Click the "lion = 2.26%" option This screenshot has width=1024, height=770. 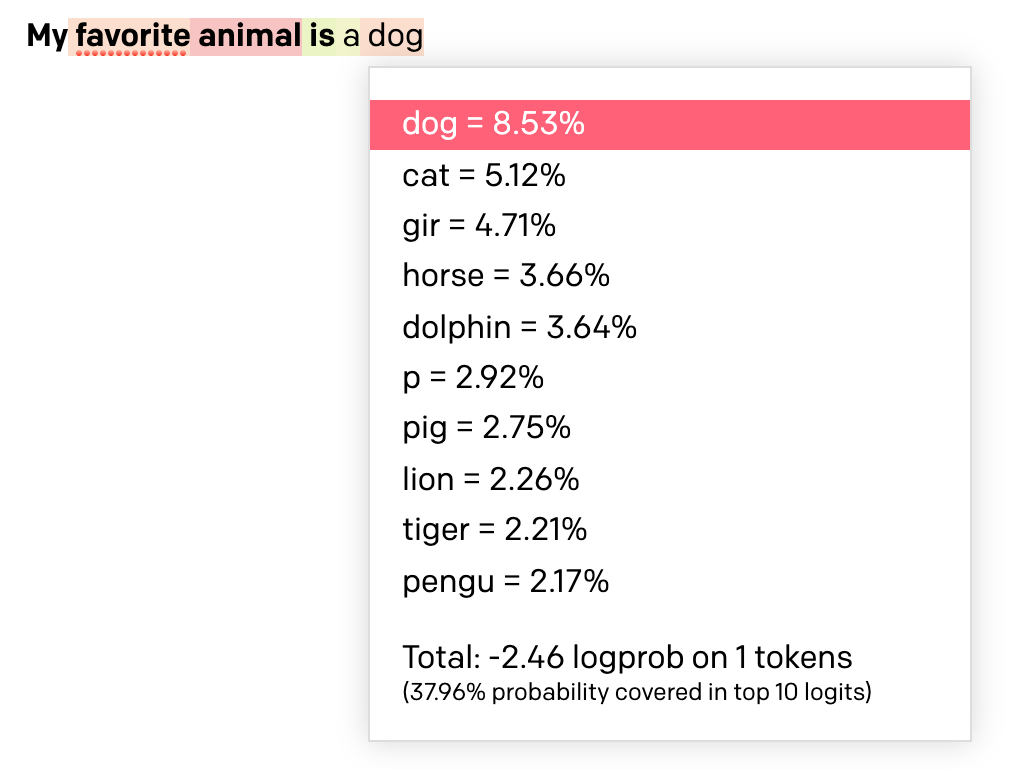(x=490, y=479)
